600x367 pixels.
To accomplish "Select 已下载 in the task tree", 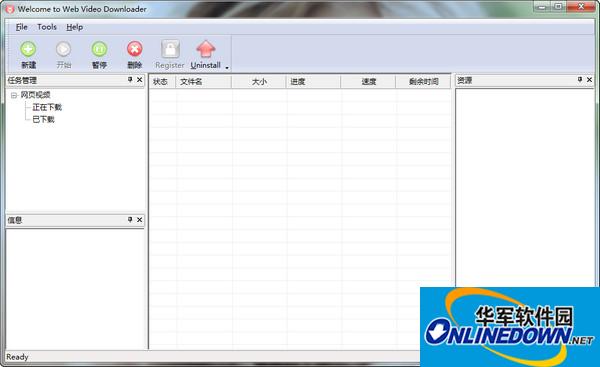I will coord(43,119).
